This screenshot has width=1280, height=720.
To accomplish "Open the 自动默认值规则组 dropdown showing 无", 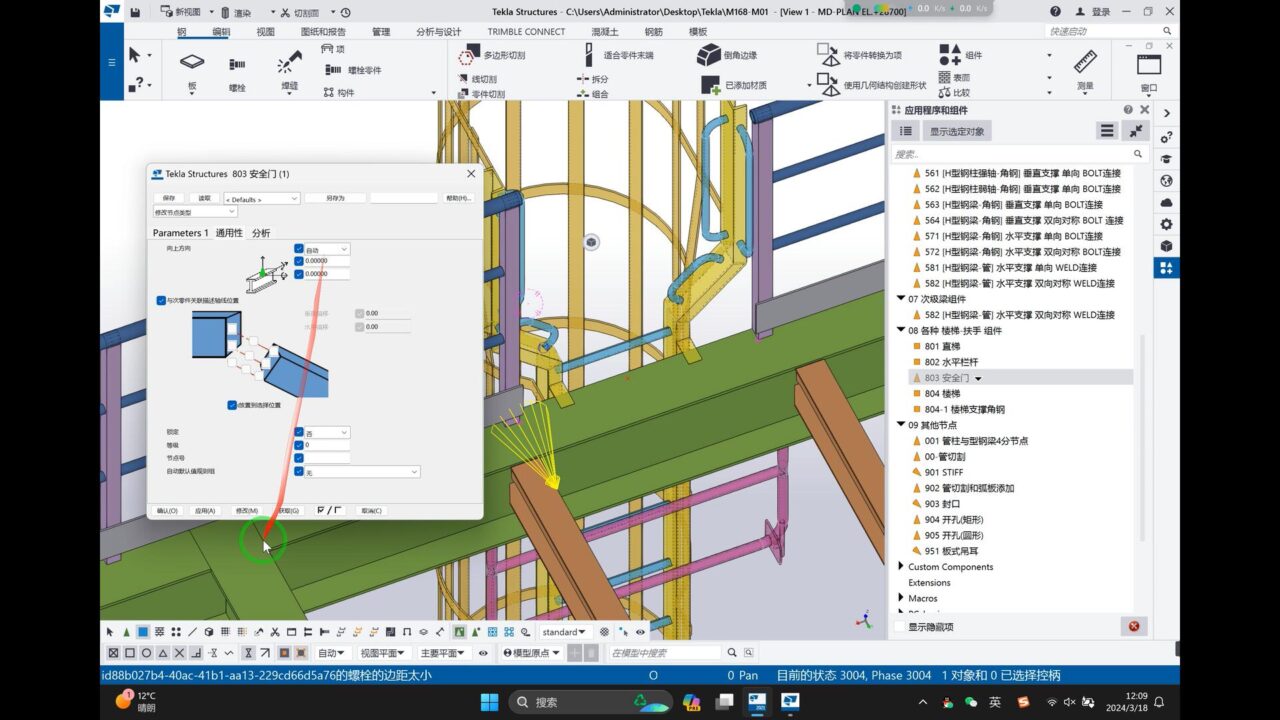I will (x=362, y=471).
